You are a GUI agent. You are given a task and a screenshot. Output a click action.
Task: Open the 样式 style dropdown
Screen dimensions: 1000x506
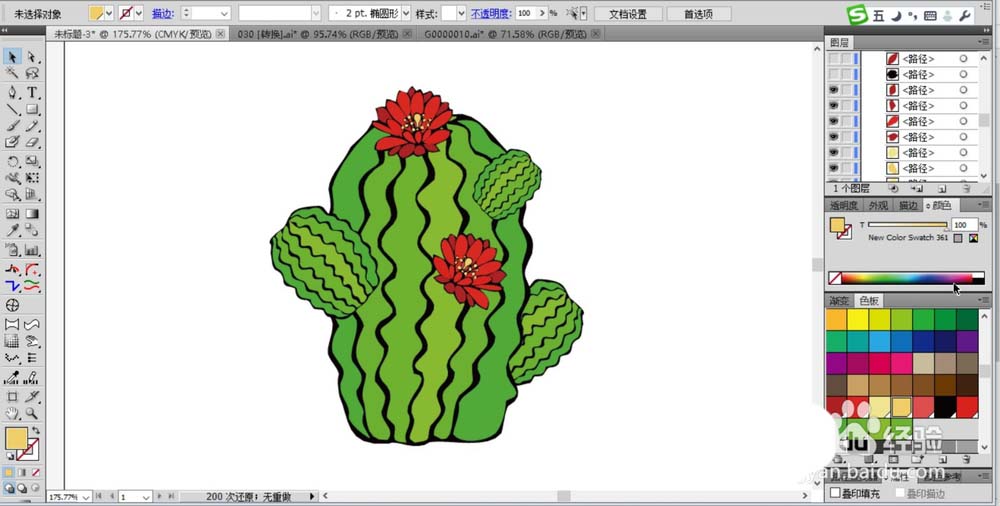point(461,13)
